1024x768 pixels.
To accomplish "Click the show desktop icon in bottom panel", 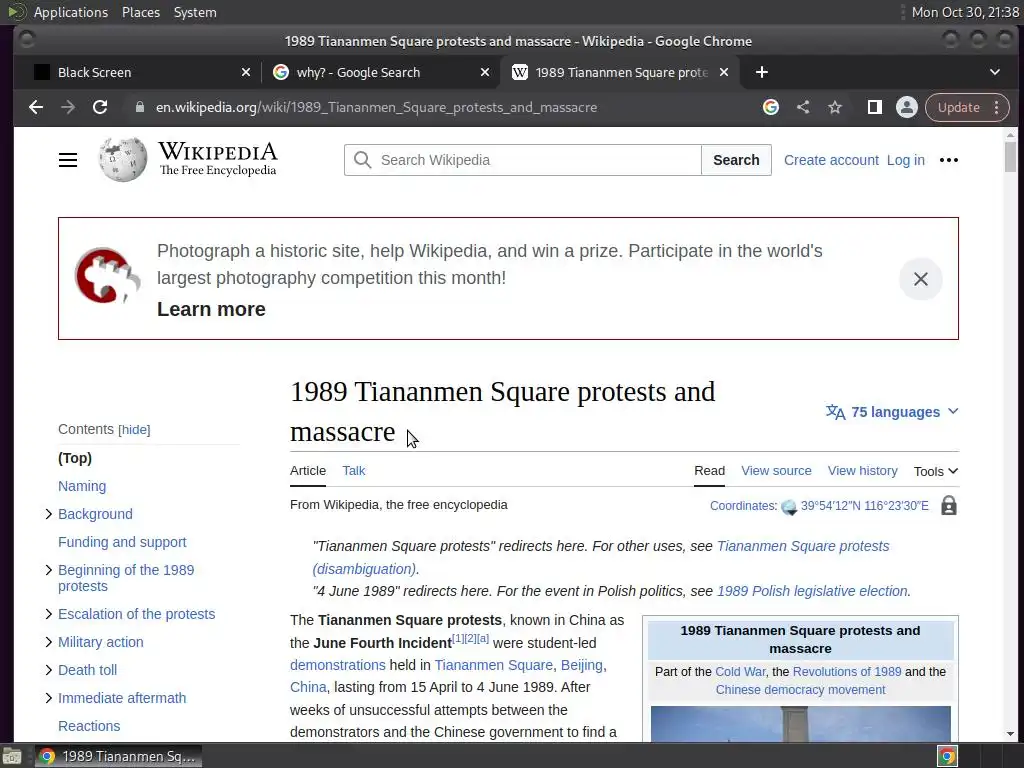I will [12, 756].
